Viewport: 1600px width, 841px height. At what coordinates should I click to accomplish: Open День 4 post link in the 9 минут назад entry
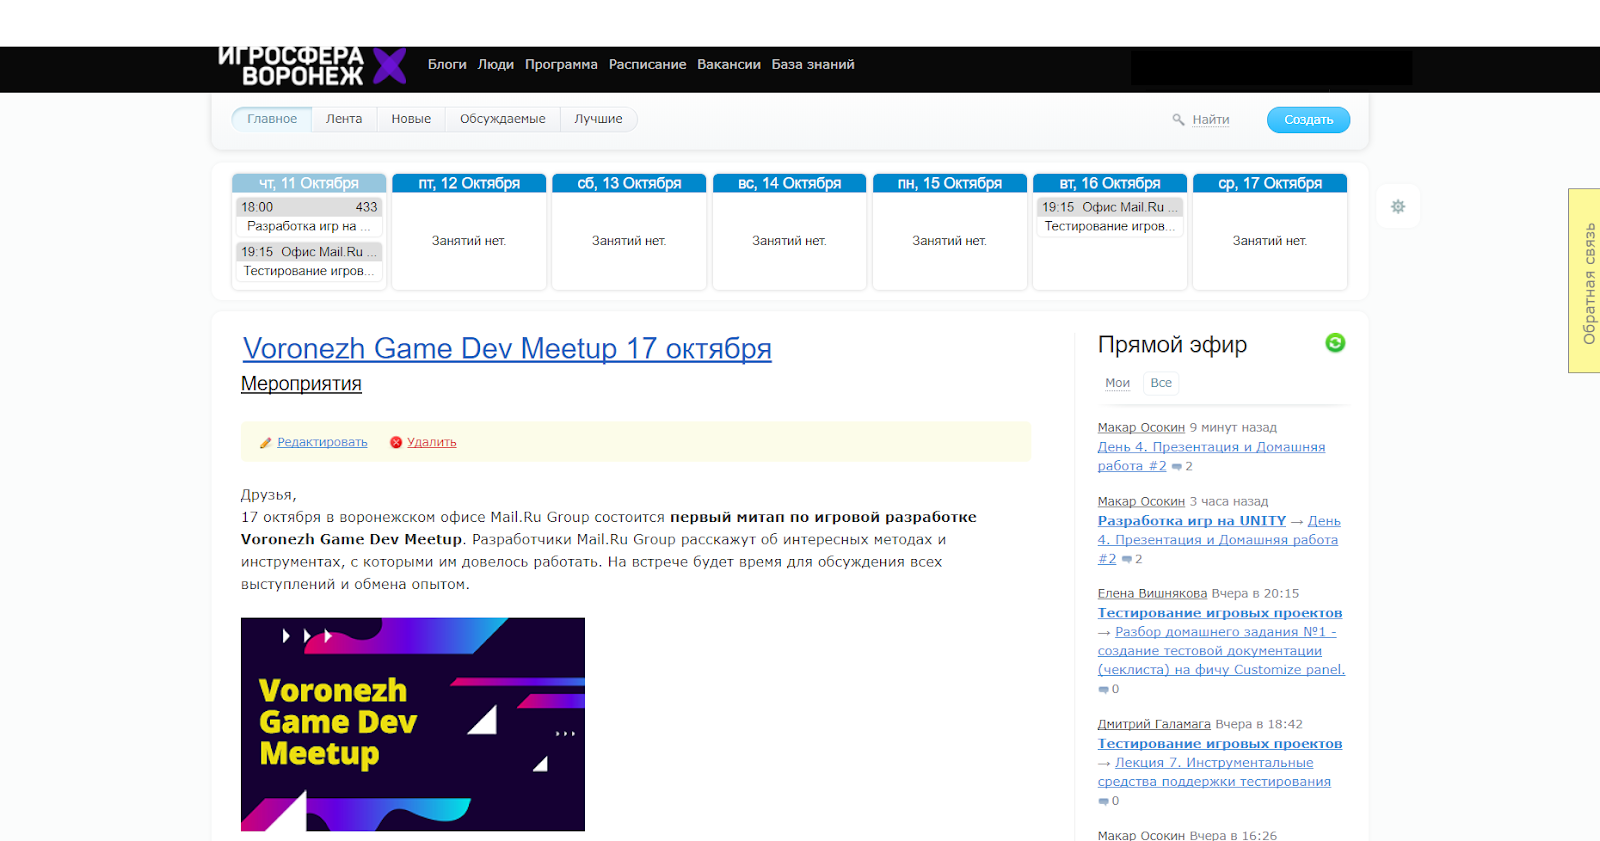click(1211, 457)
